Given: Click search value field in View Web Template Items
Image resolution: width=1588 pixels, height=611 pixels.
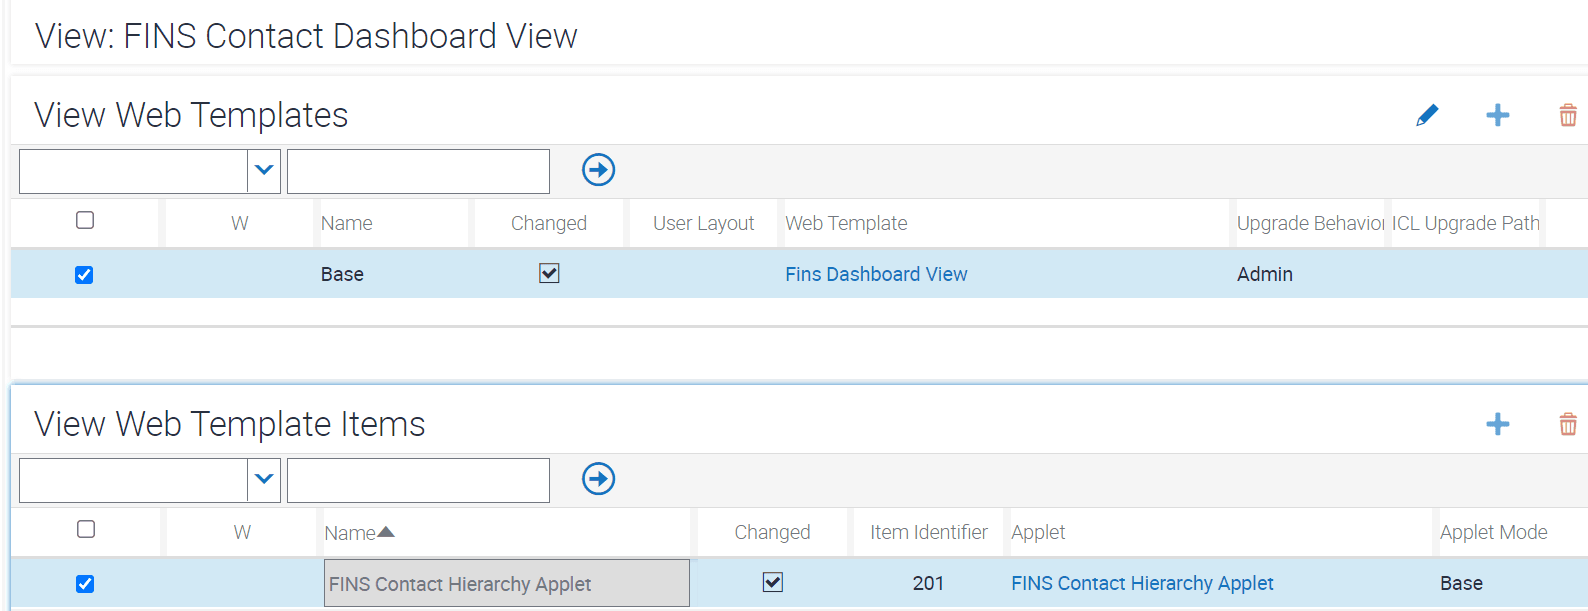Looking at the screenshot, I should [x=418, y=480].
